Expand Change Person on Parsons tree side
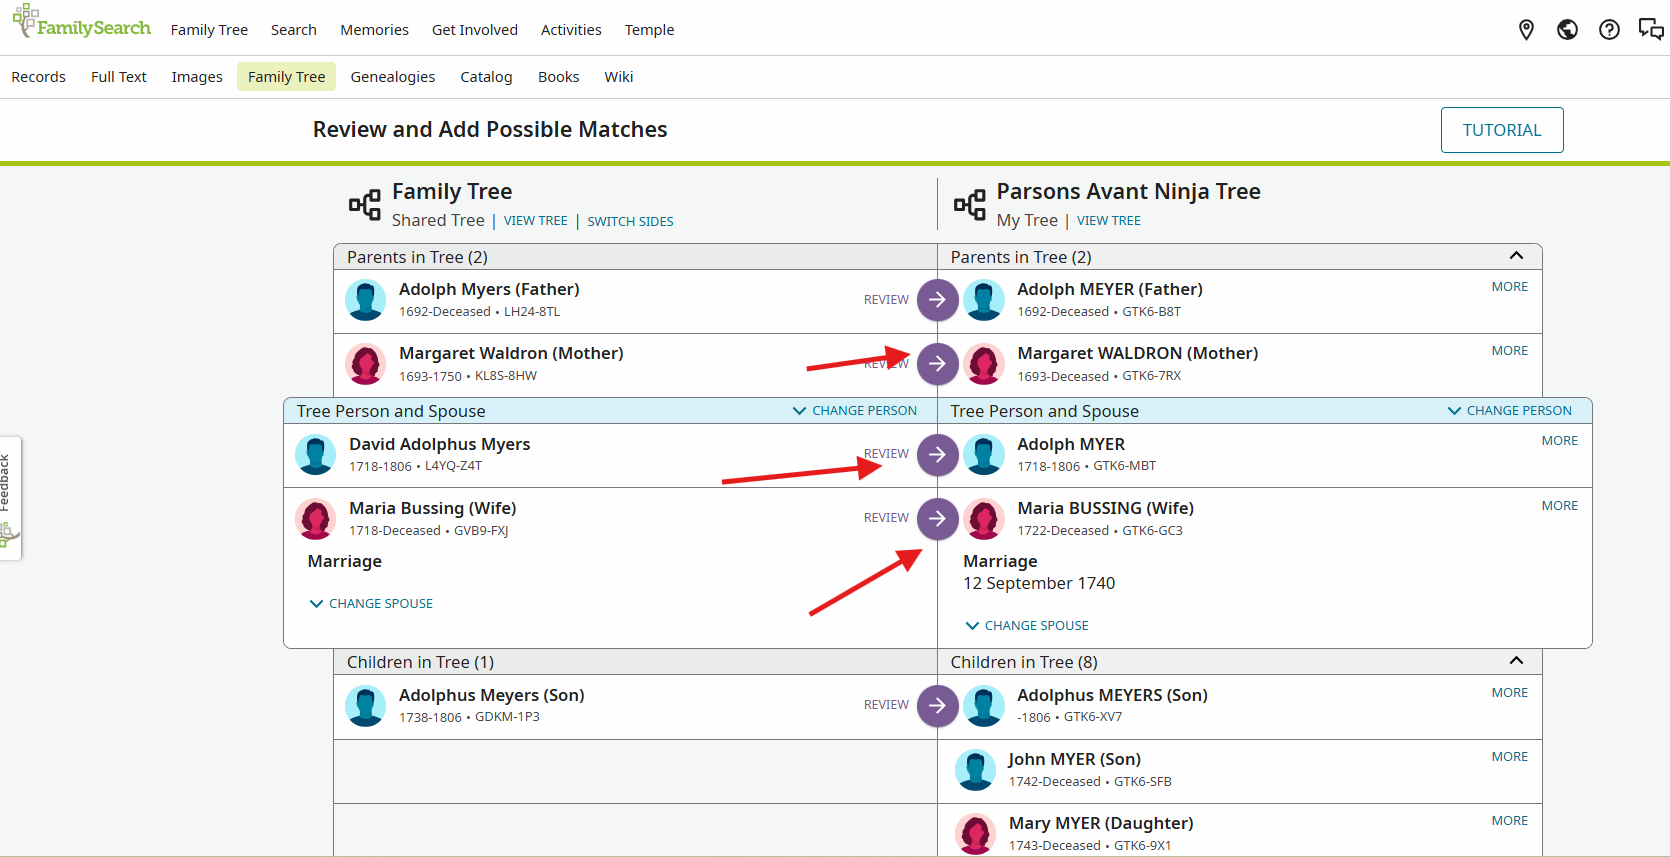The width and height of the screenshot is (1670, 857). click(1510, 411)
